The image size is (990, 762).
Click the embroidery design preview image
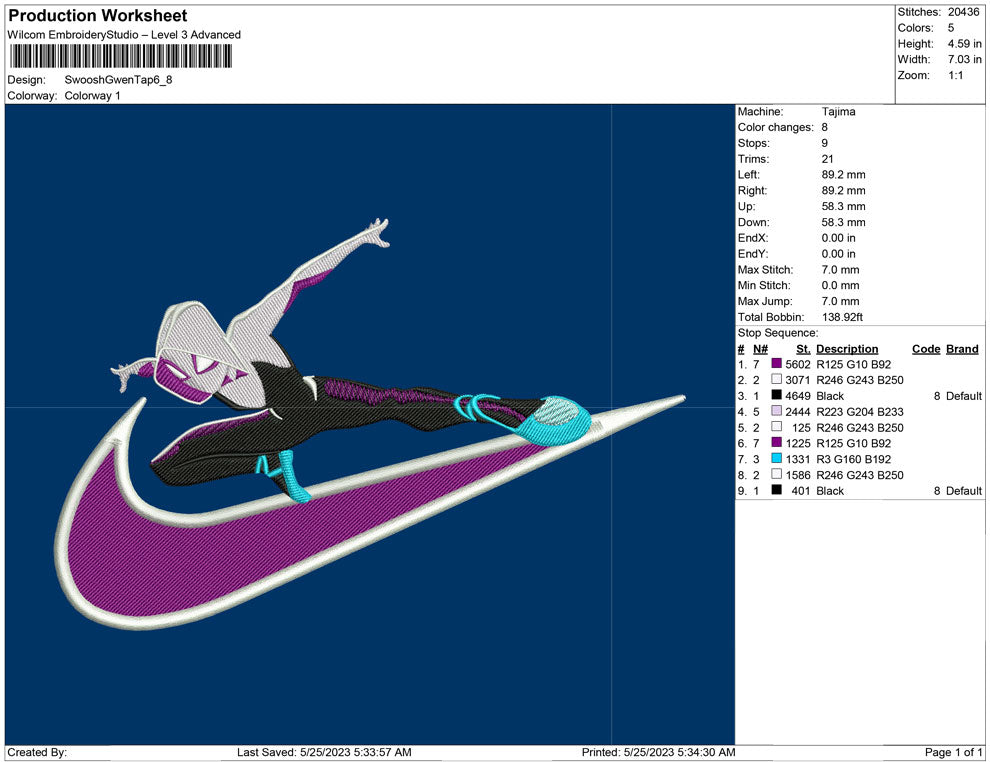[370, 424]
